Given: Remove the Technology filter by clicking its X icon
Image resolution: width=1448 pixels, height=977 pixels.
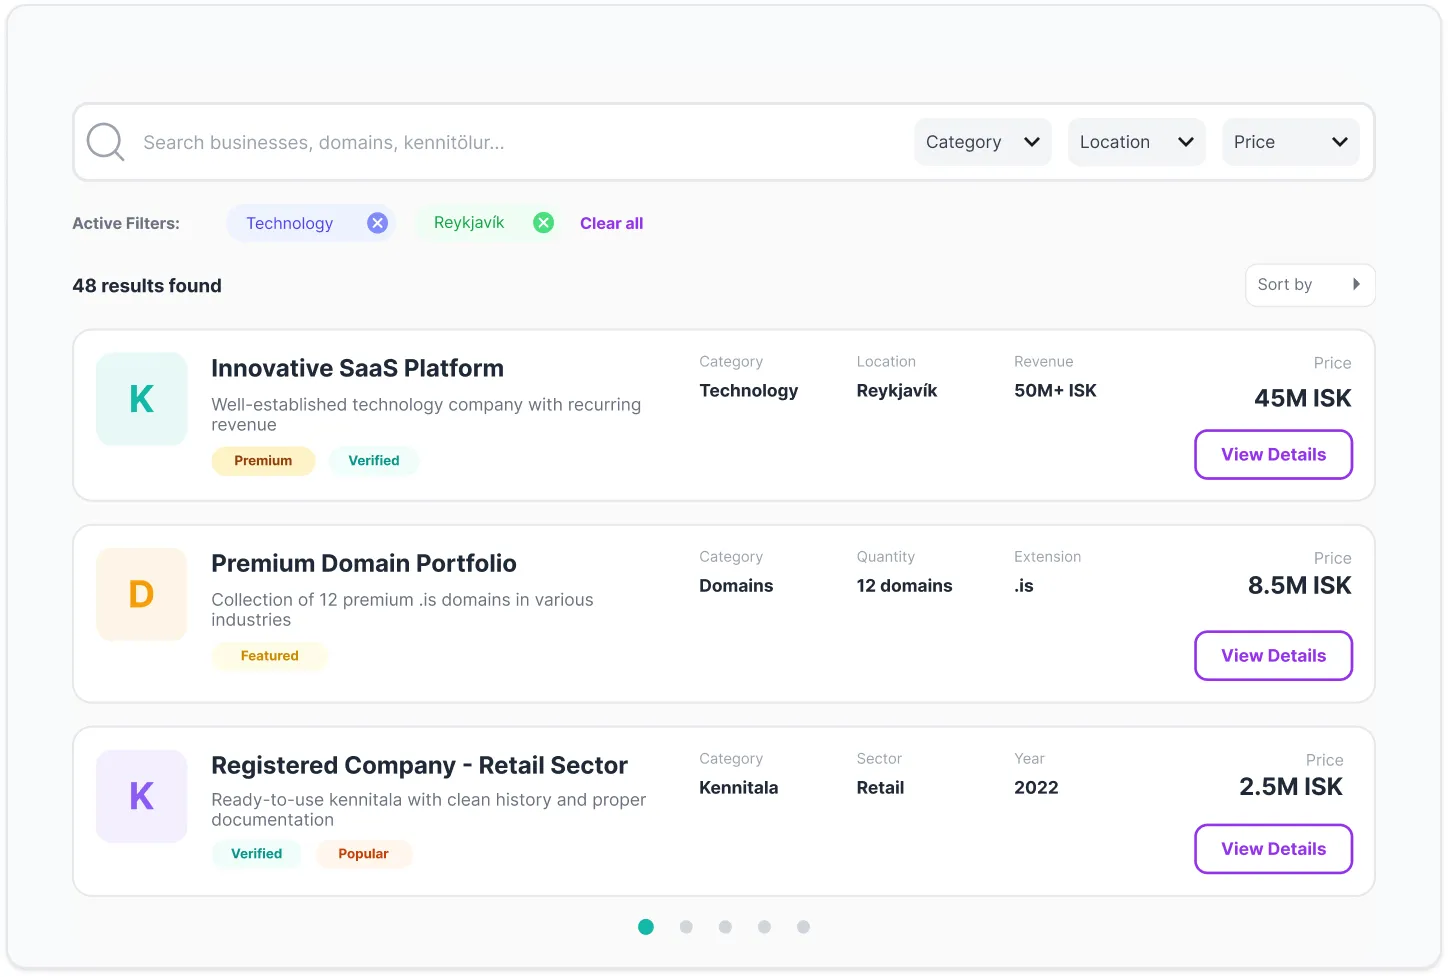Looking at the screenshot, I should pos(377,222).
